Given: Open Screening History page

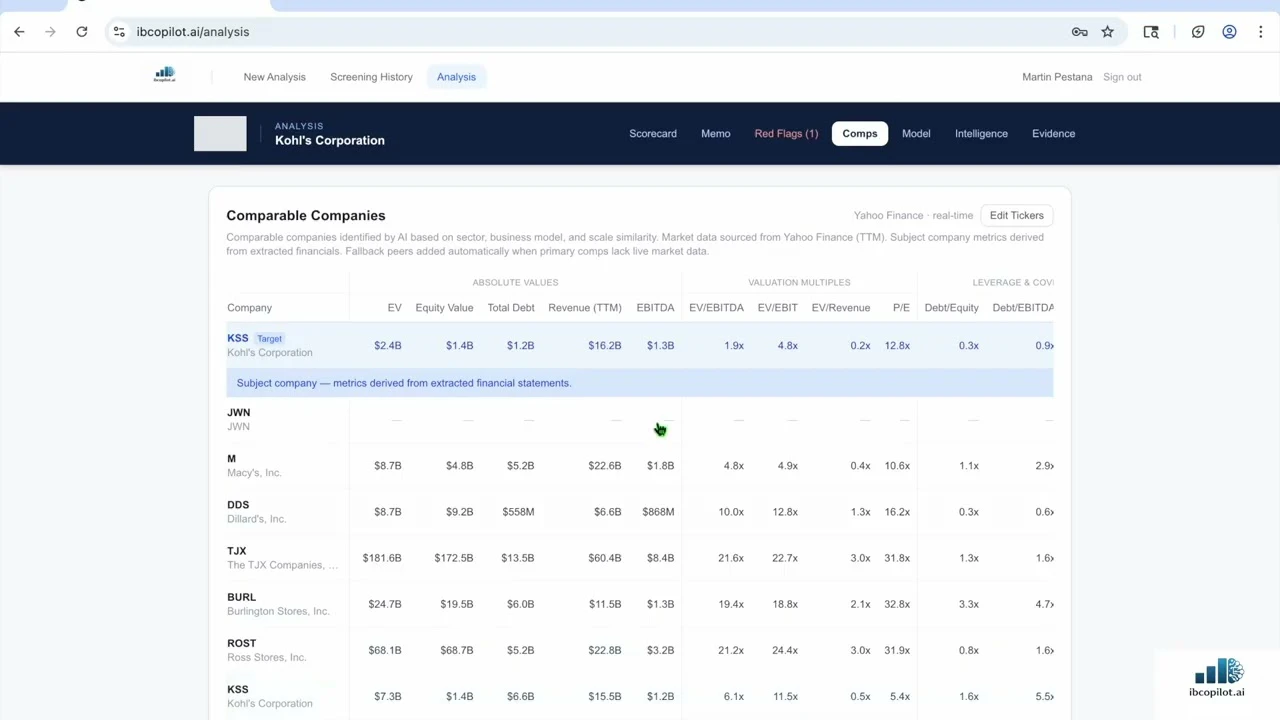Looking at the screenshot, I should (x=371, y=77).
